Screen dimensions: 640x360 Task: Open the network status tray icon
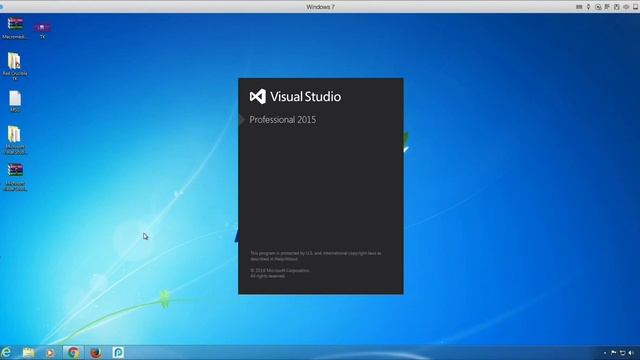(x=622, y=353)
